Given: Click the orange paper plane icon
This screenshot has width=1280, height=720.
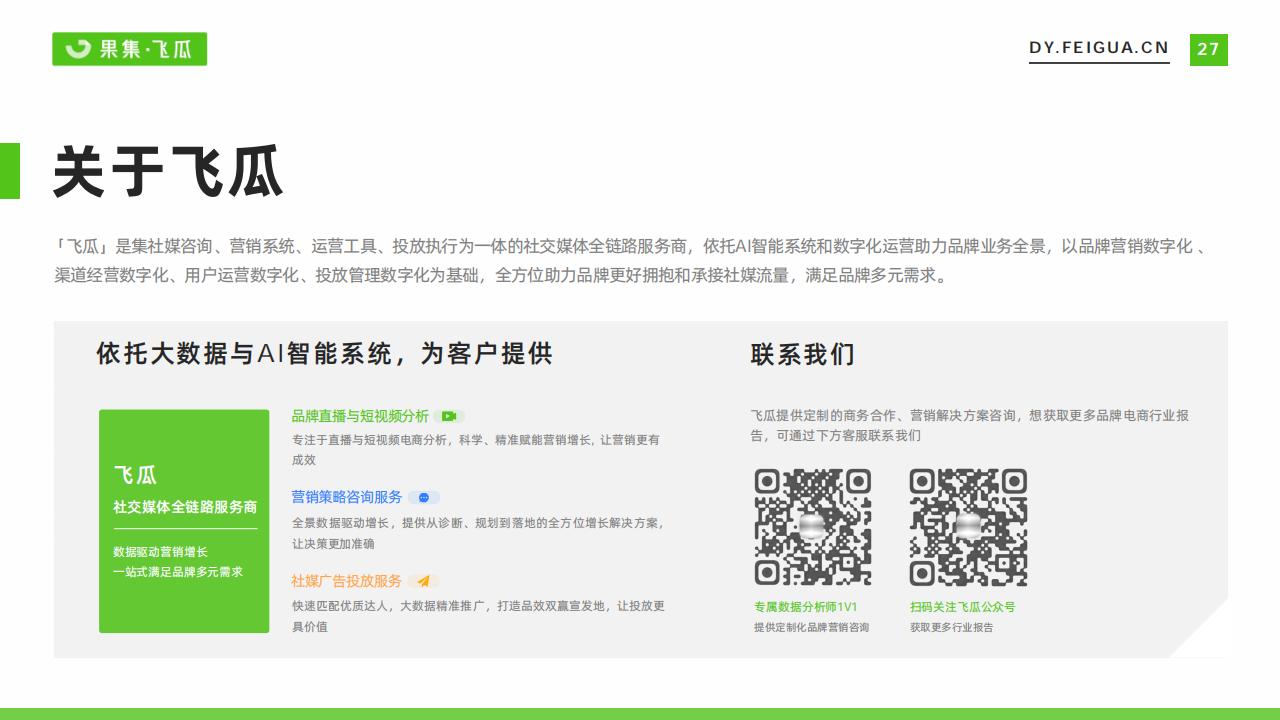Looking at the screenshot, I should click(x=423, y=581).
